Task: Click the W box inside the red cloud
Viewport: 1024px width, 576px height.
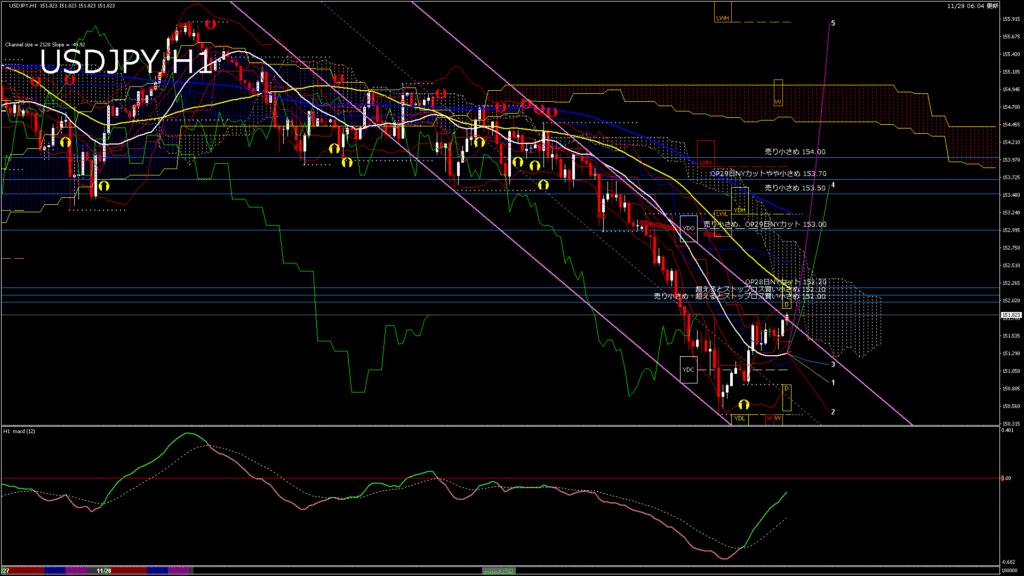Action: (778, 93)
